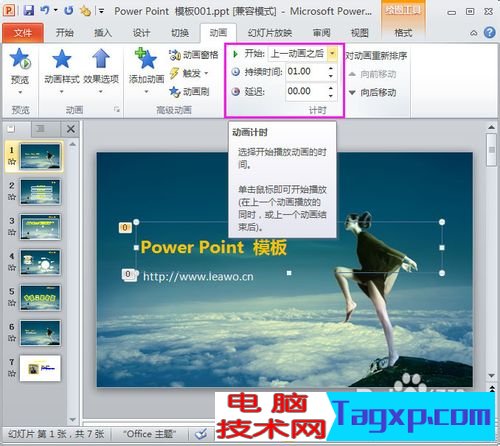
Task: Increase 延迟 with the up spinner
Action: coord(331,88)
